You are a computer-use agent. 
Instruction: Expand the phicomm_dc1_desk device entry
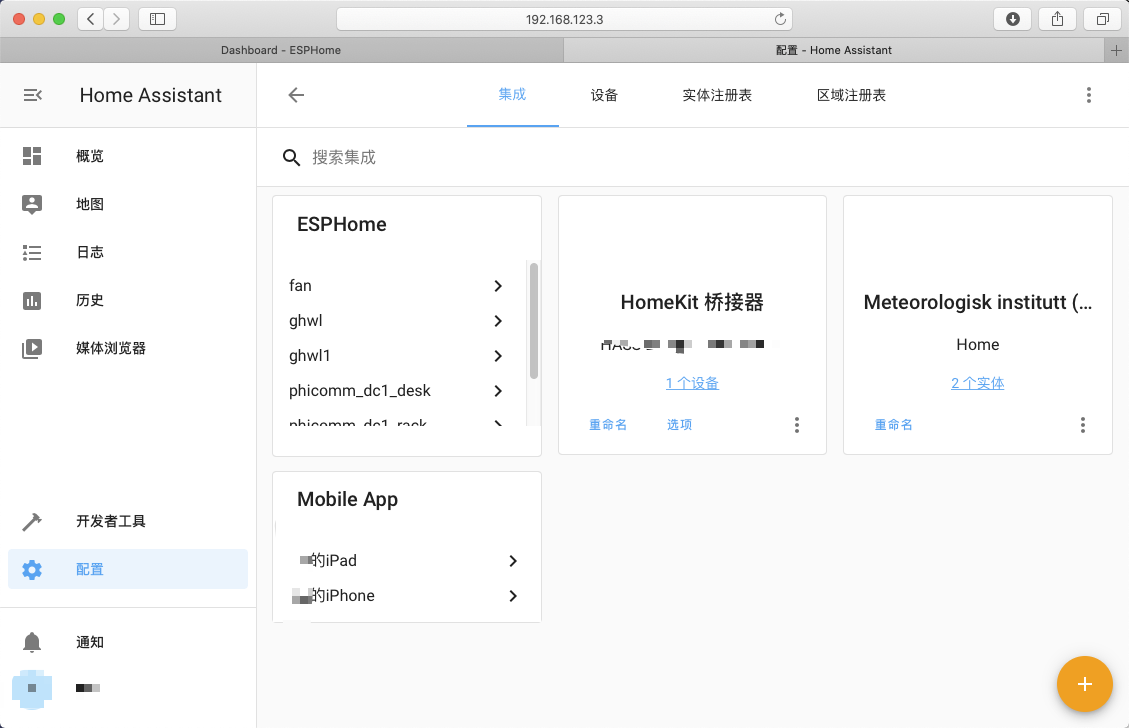498,391
